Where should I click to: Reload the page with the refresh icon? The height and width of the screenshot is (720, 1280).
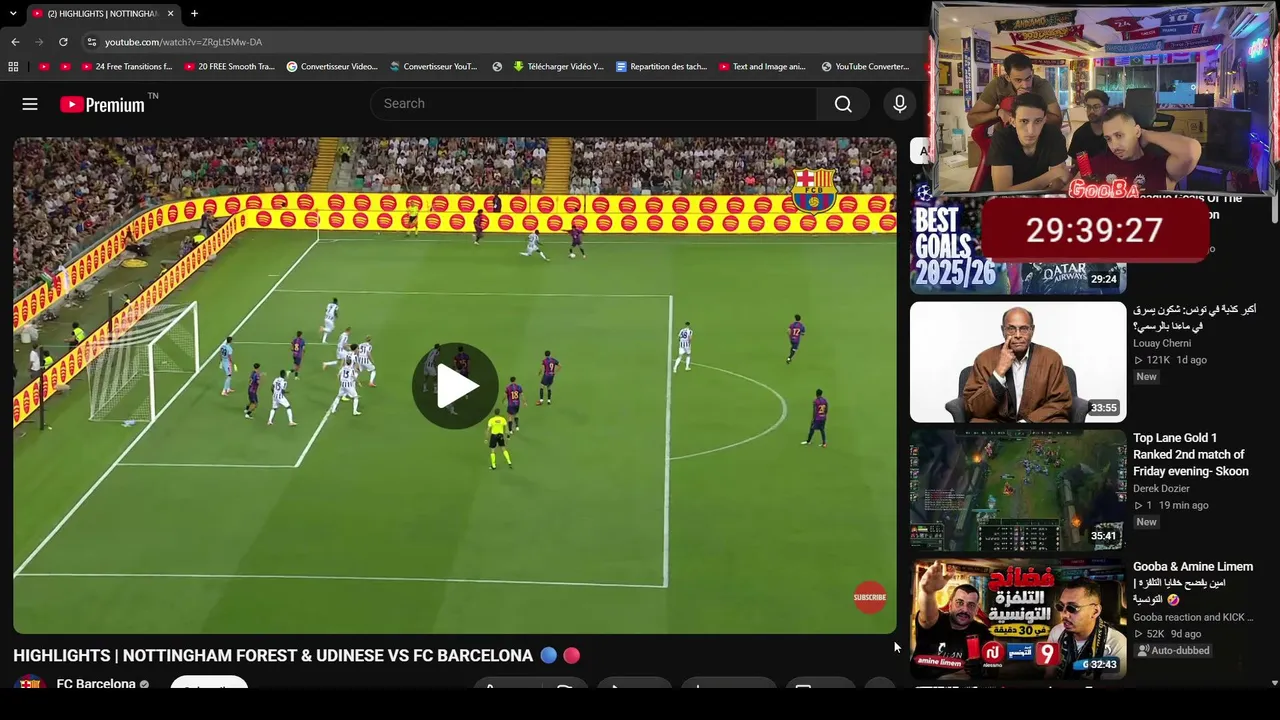point(63,42)
